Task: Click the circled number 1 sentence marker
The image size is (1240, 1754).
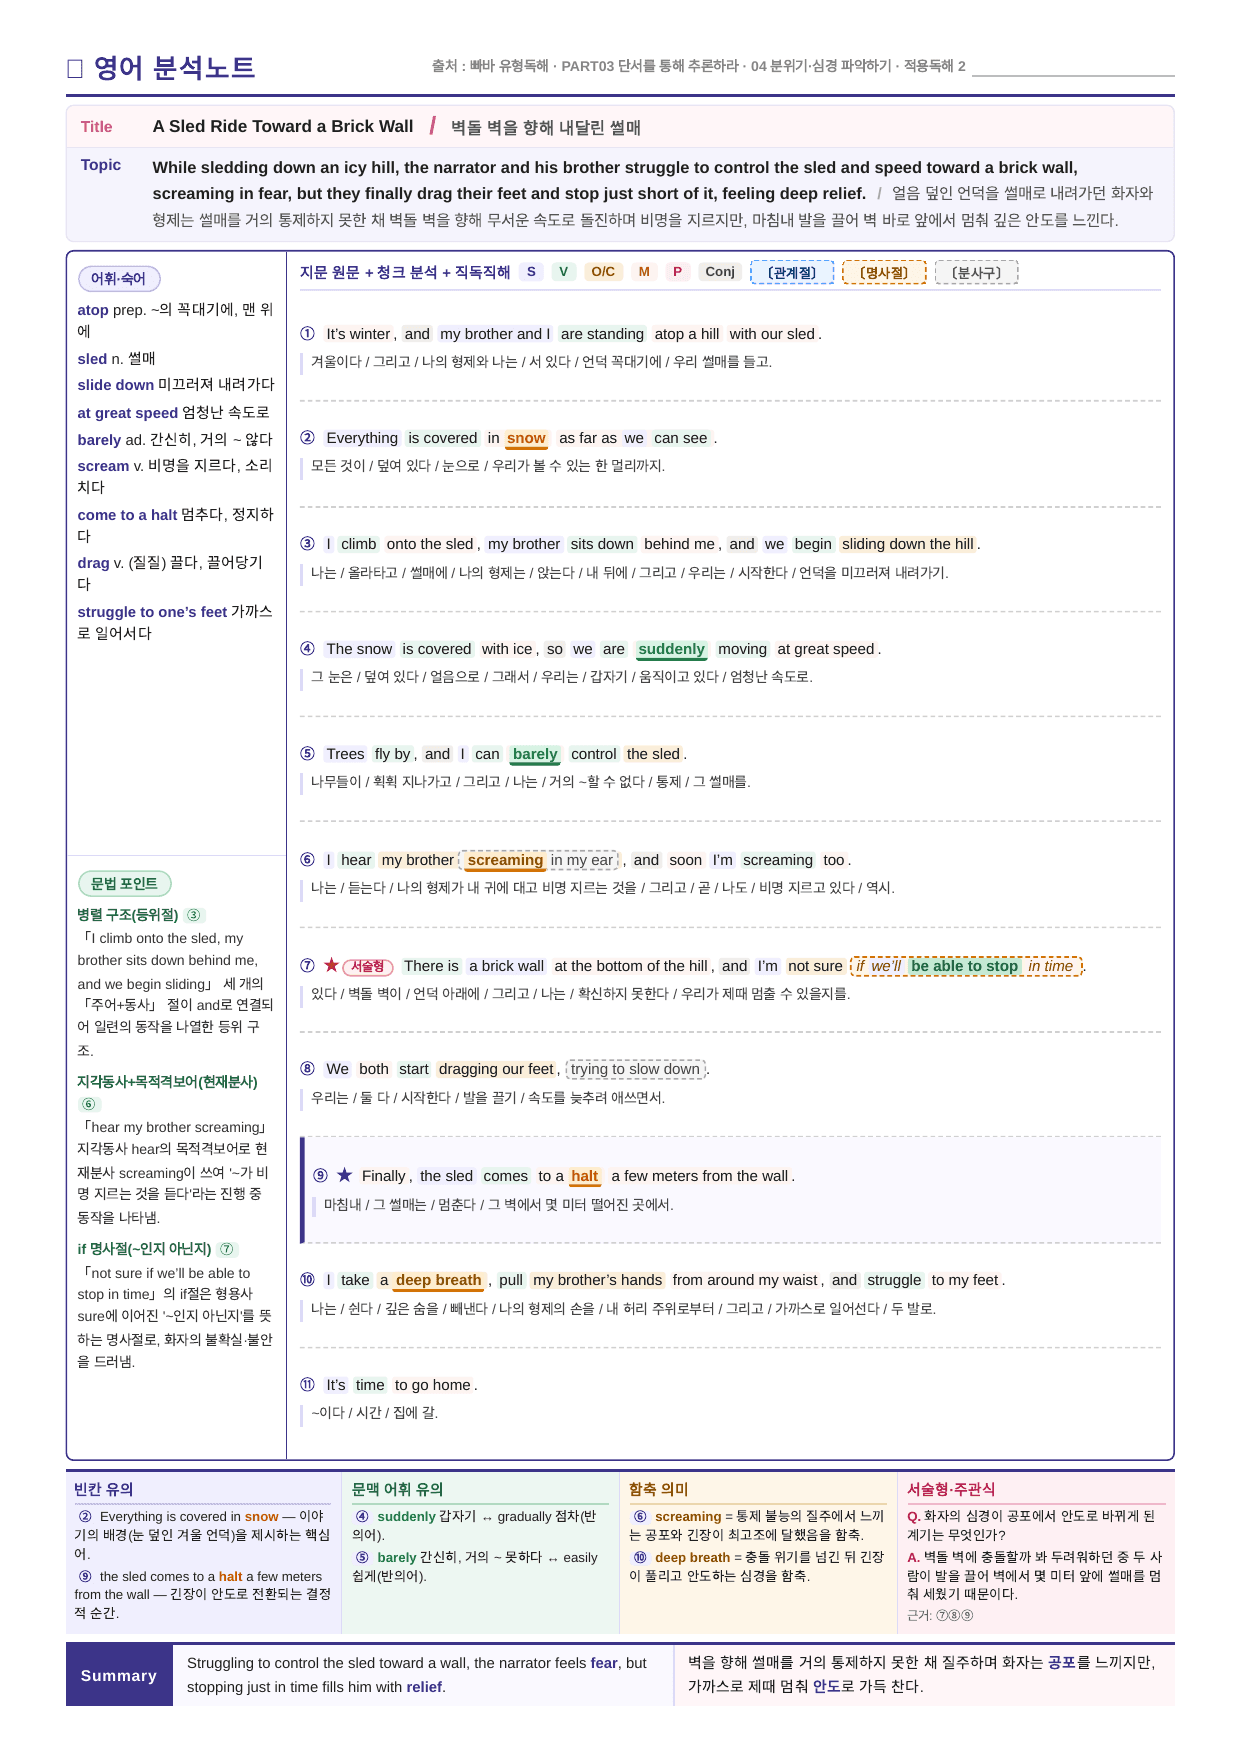Action: click(307, 334)
